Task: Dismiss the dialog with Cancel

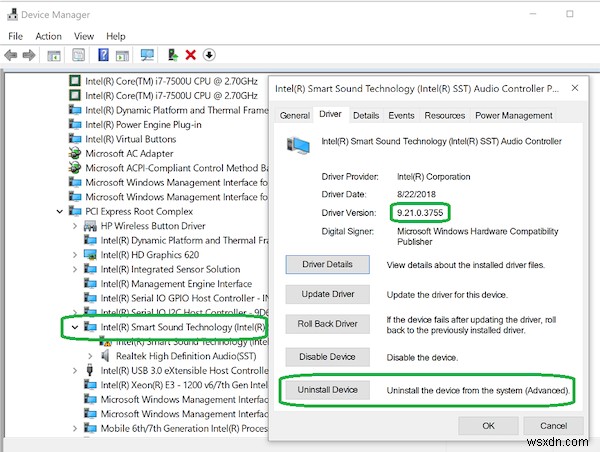Action: click(x=553, y=426)
